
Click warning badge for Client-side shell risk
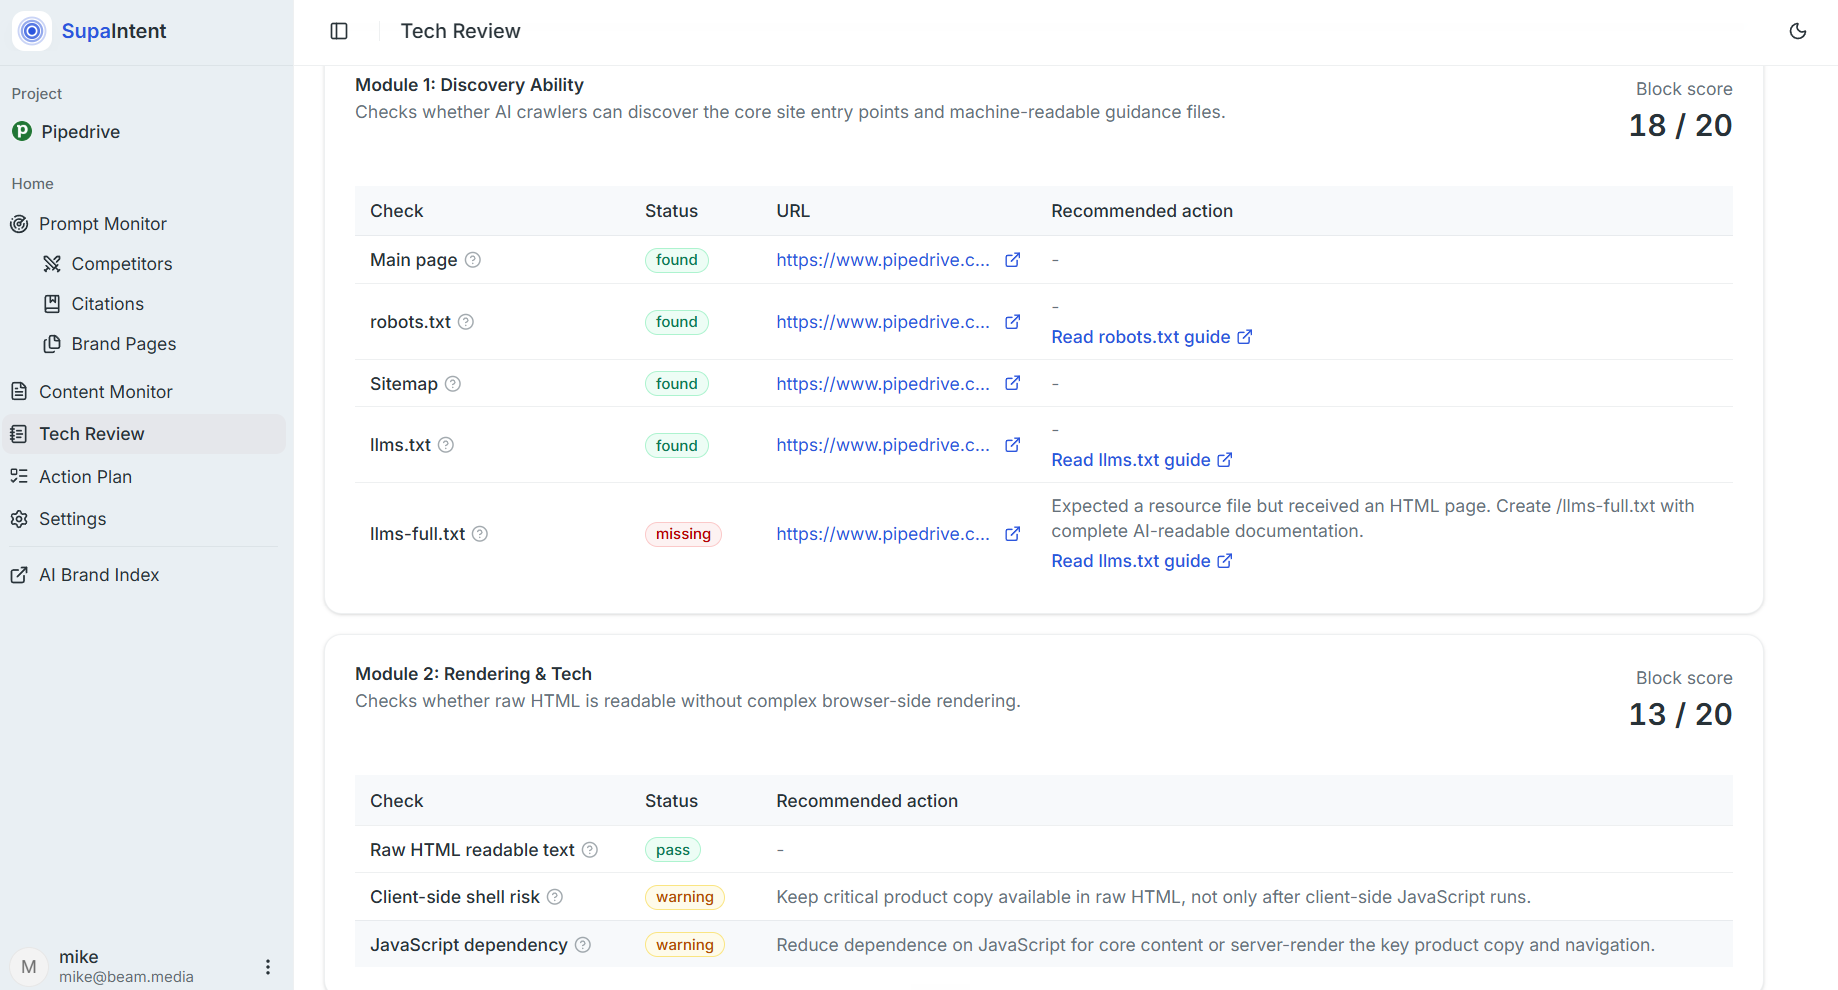[x=685, y=897]
